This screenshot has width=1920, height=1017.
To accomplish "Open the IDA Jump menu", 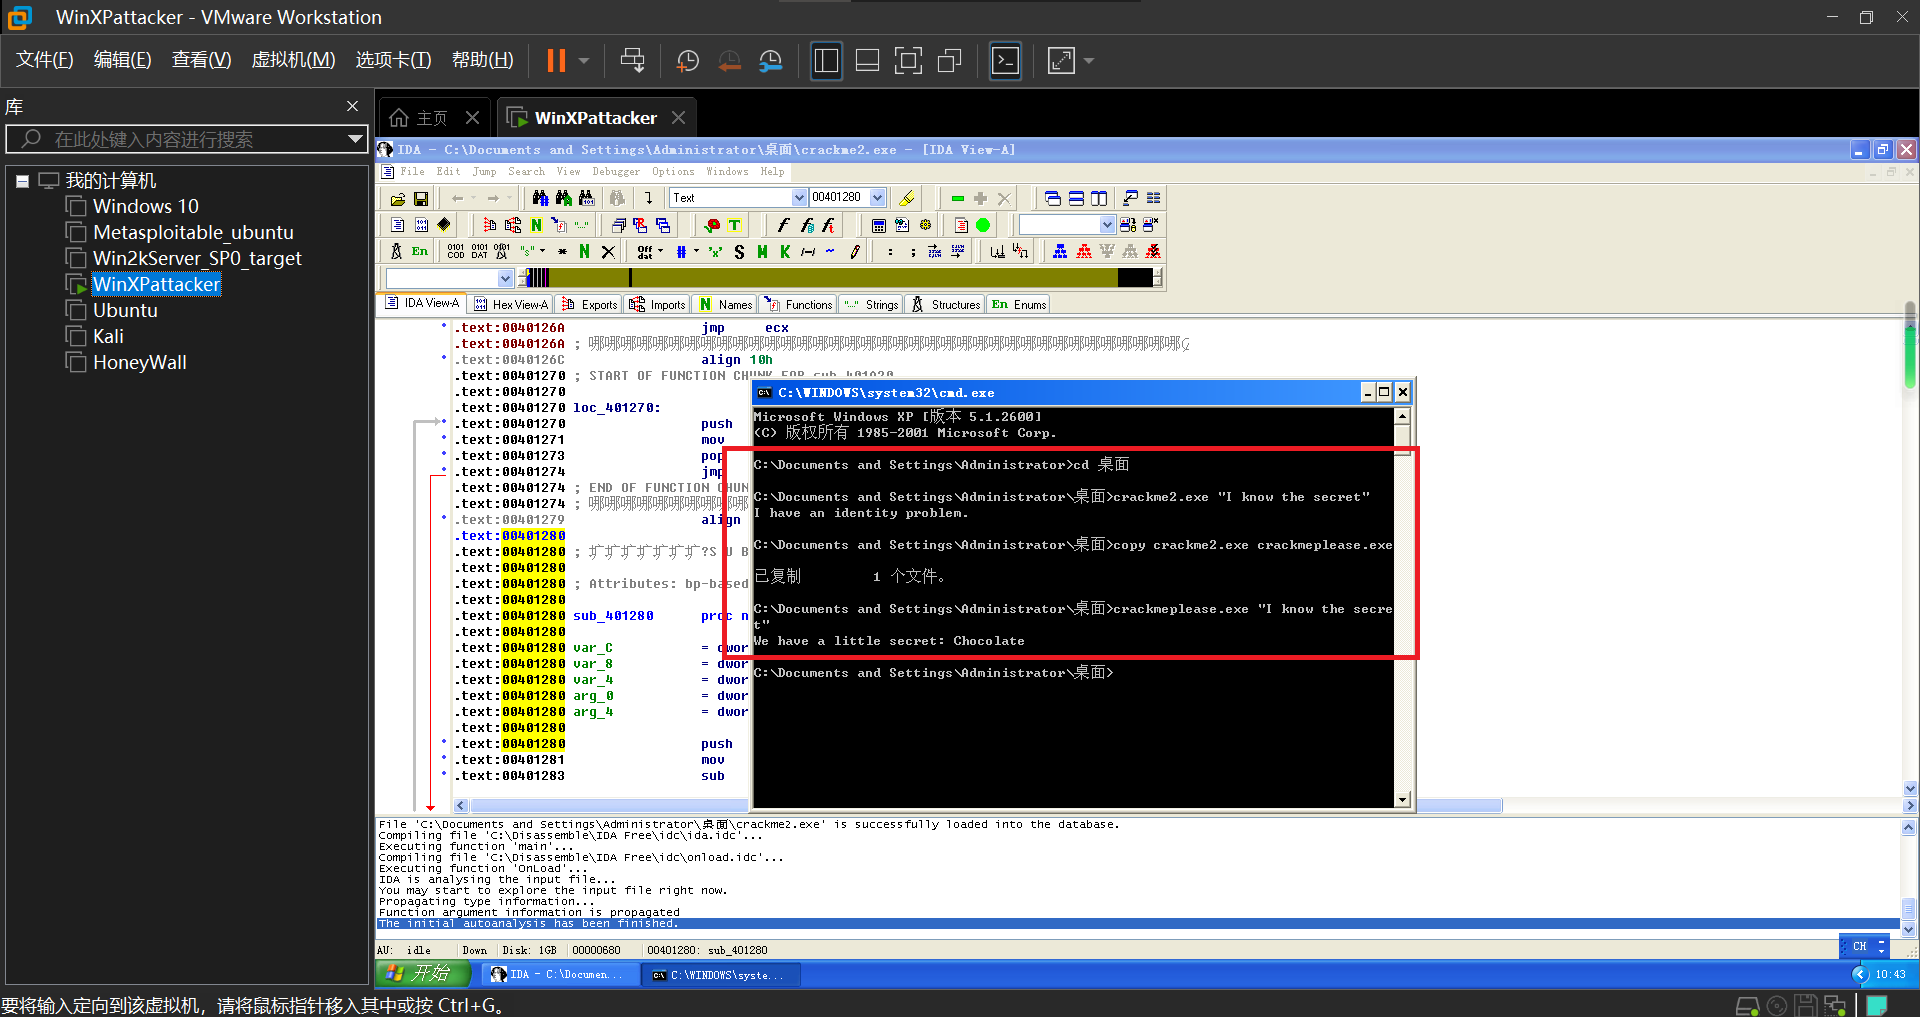I will (x=484, y=172).
